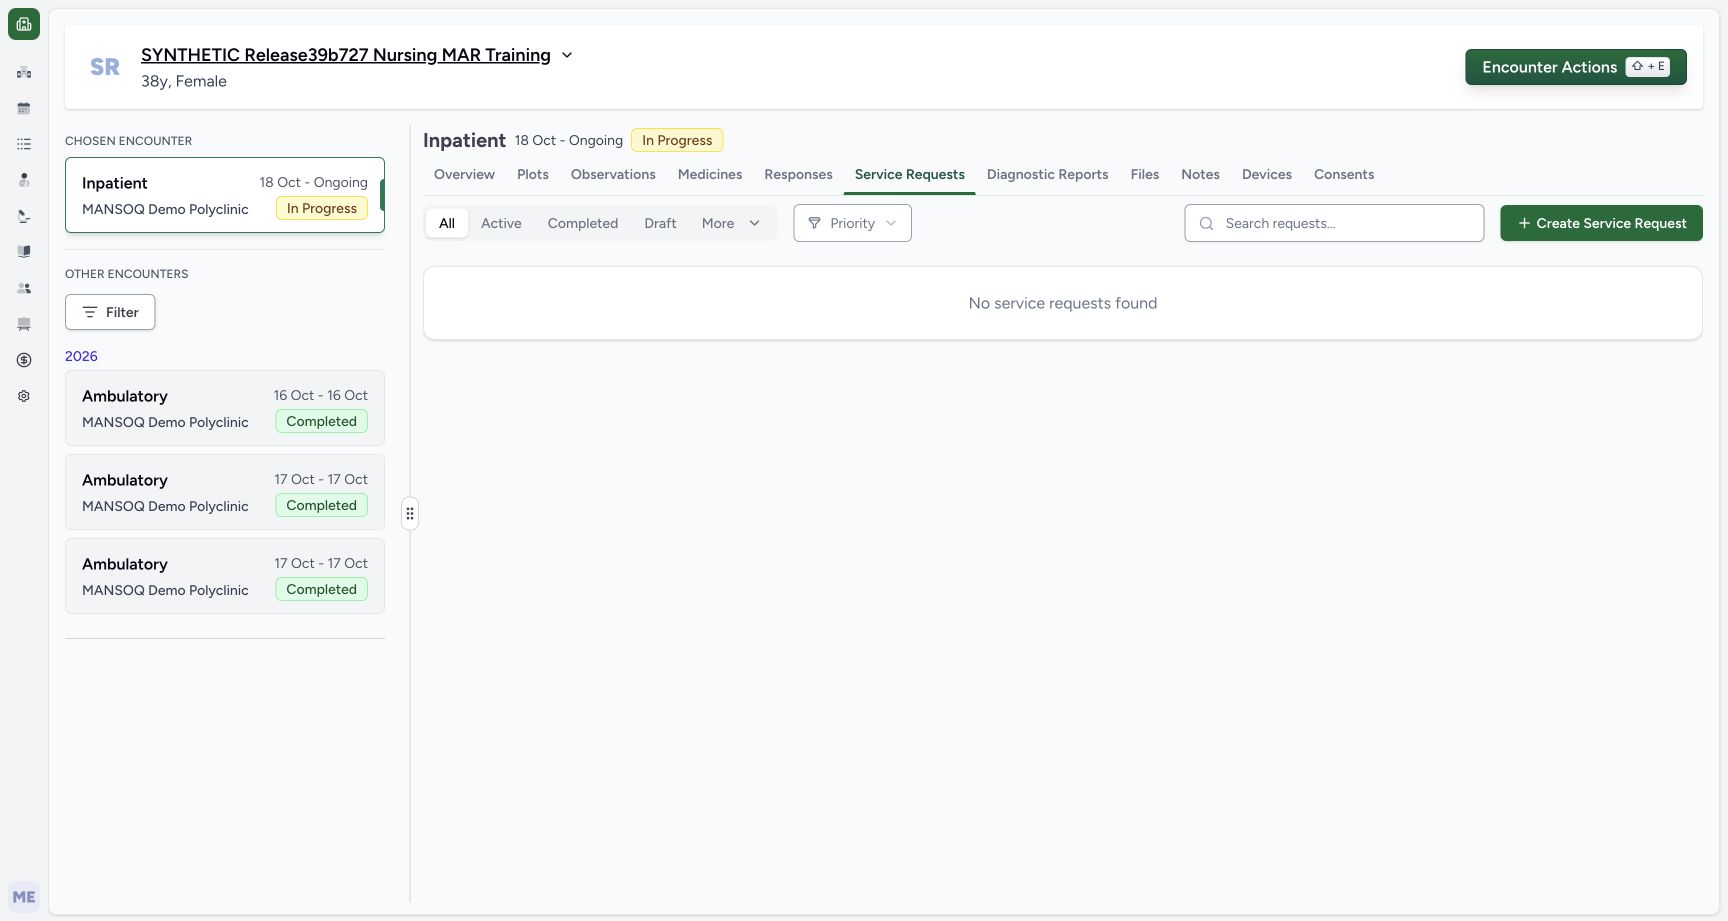The width and height of the screenshot is (1728, 921).
Task: Switch to the Observations tab
Action: click(613, 174)
